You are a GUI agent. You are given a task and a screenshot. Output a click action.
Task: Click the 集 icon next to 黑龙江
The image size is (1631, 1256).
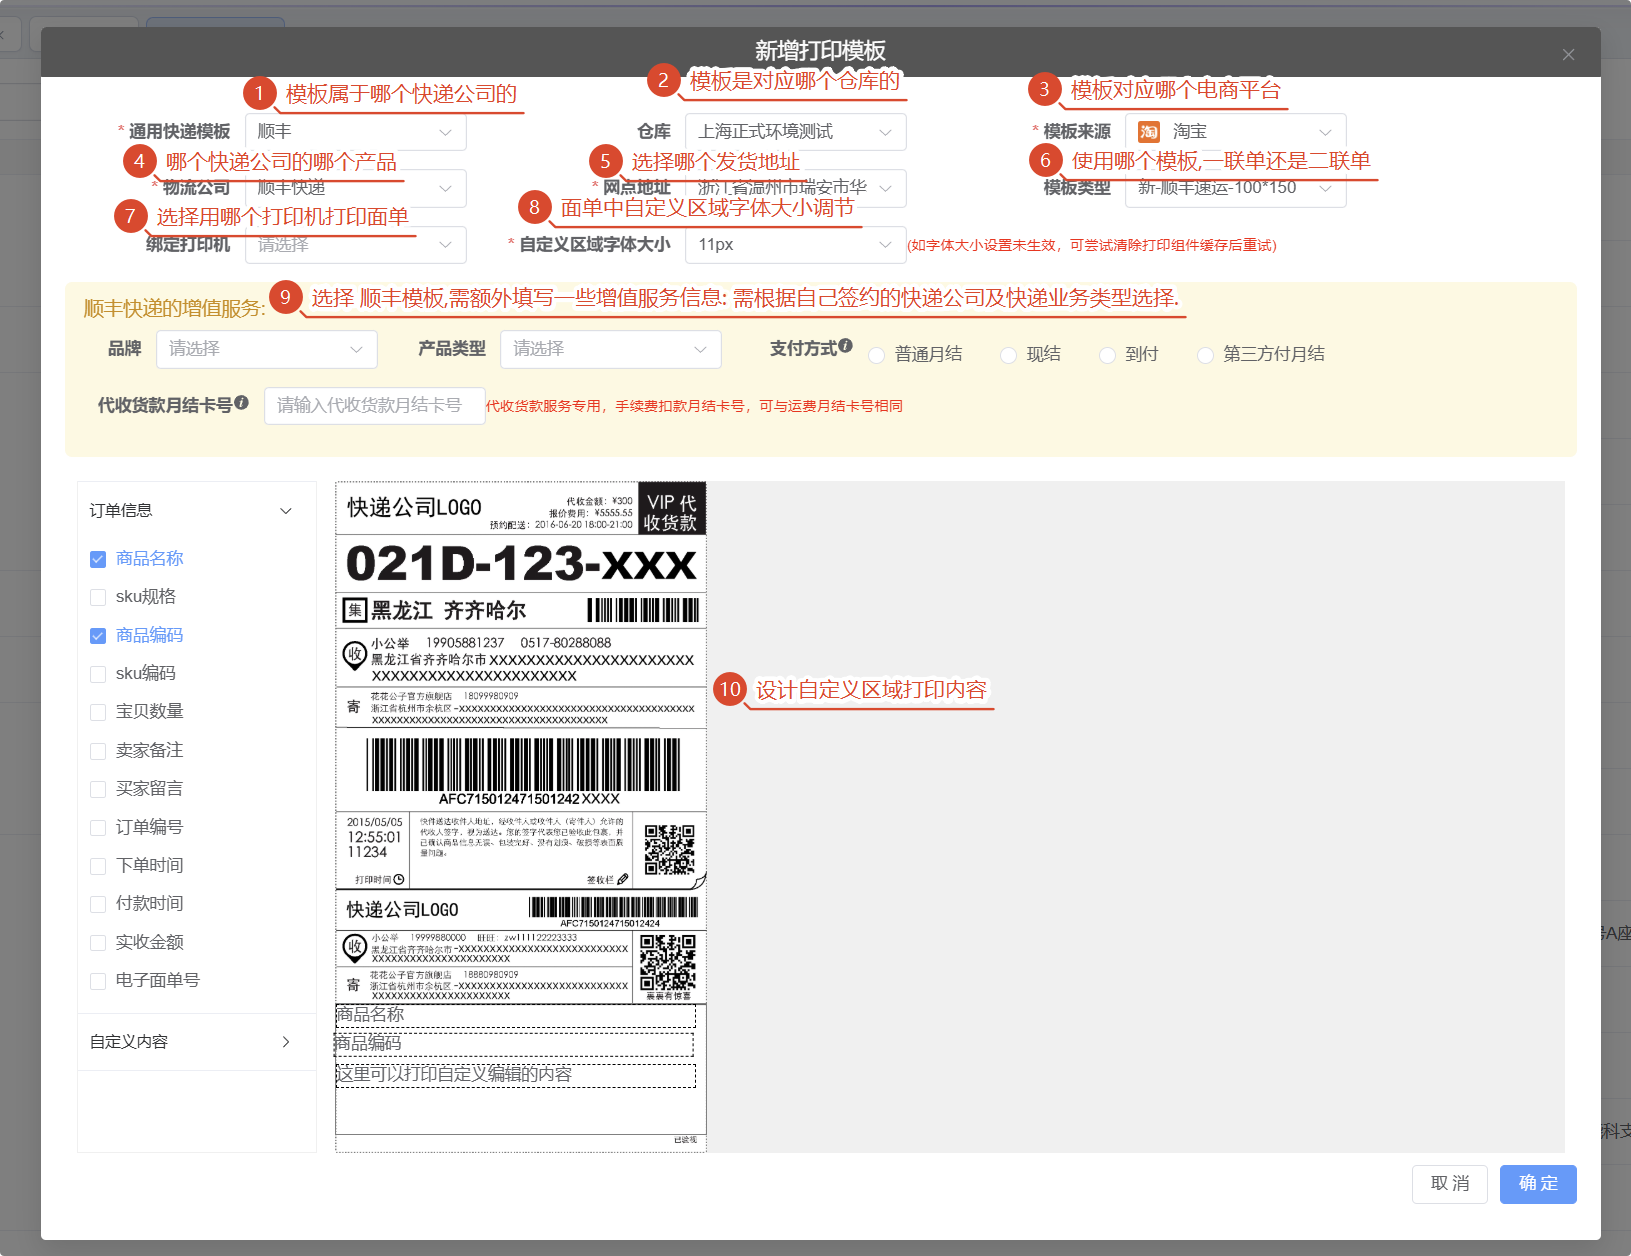[x=354, y=610]
